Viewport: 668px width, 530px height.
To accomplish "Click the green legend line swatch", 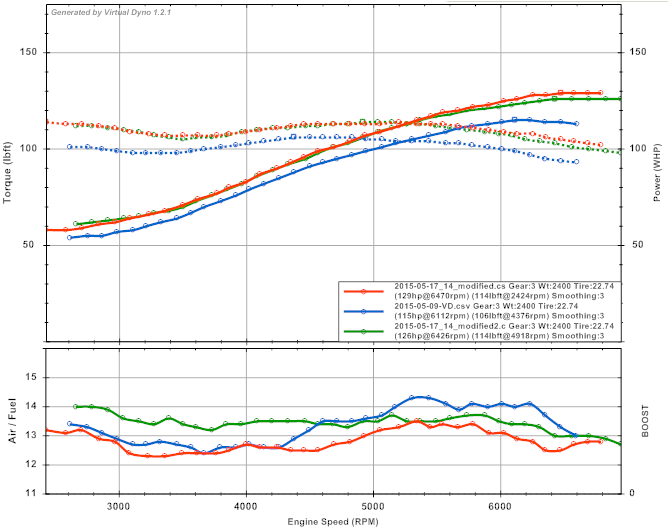I will click(364, 331).
